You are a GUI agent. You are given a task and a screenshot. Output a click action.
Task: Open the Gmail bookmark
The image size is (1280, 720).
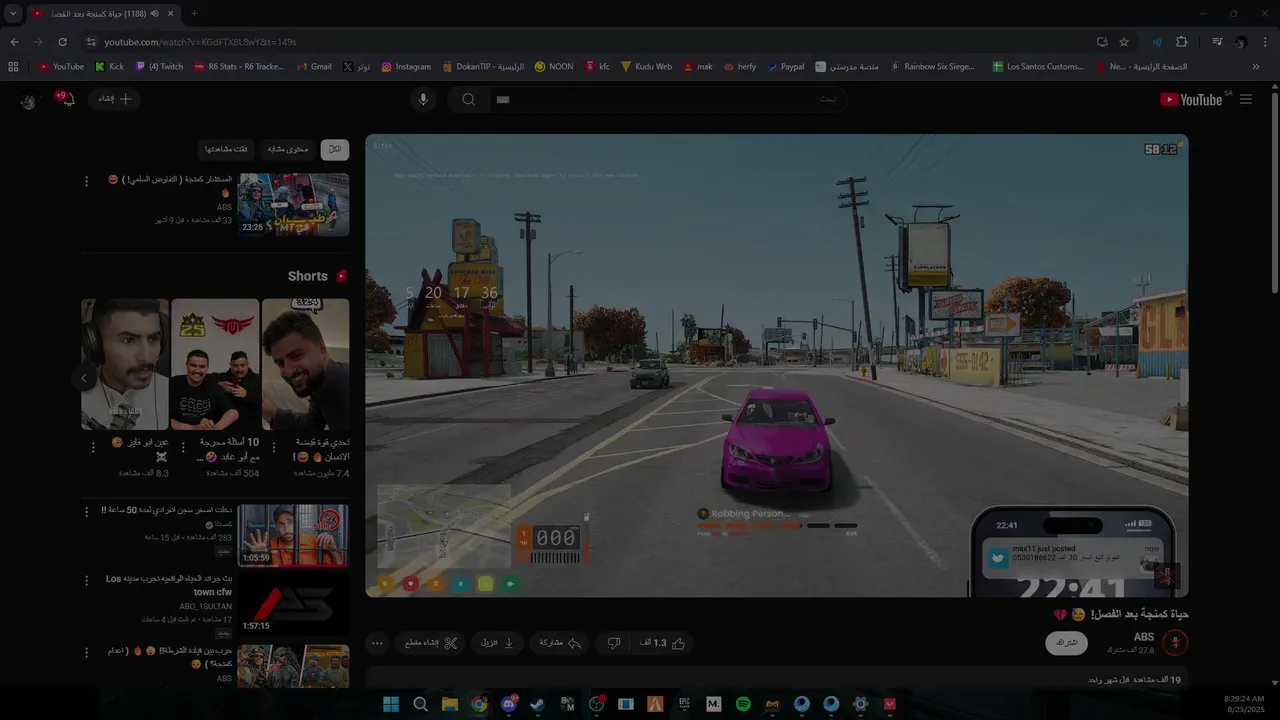pos(313,66)
